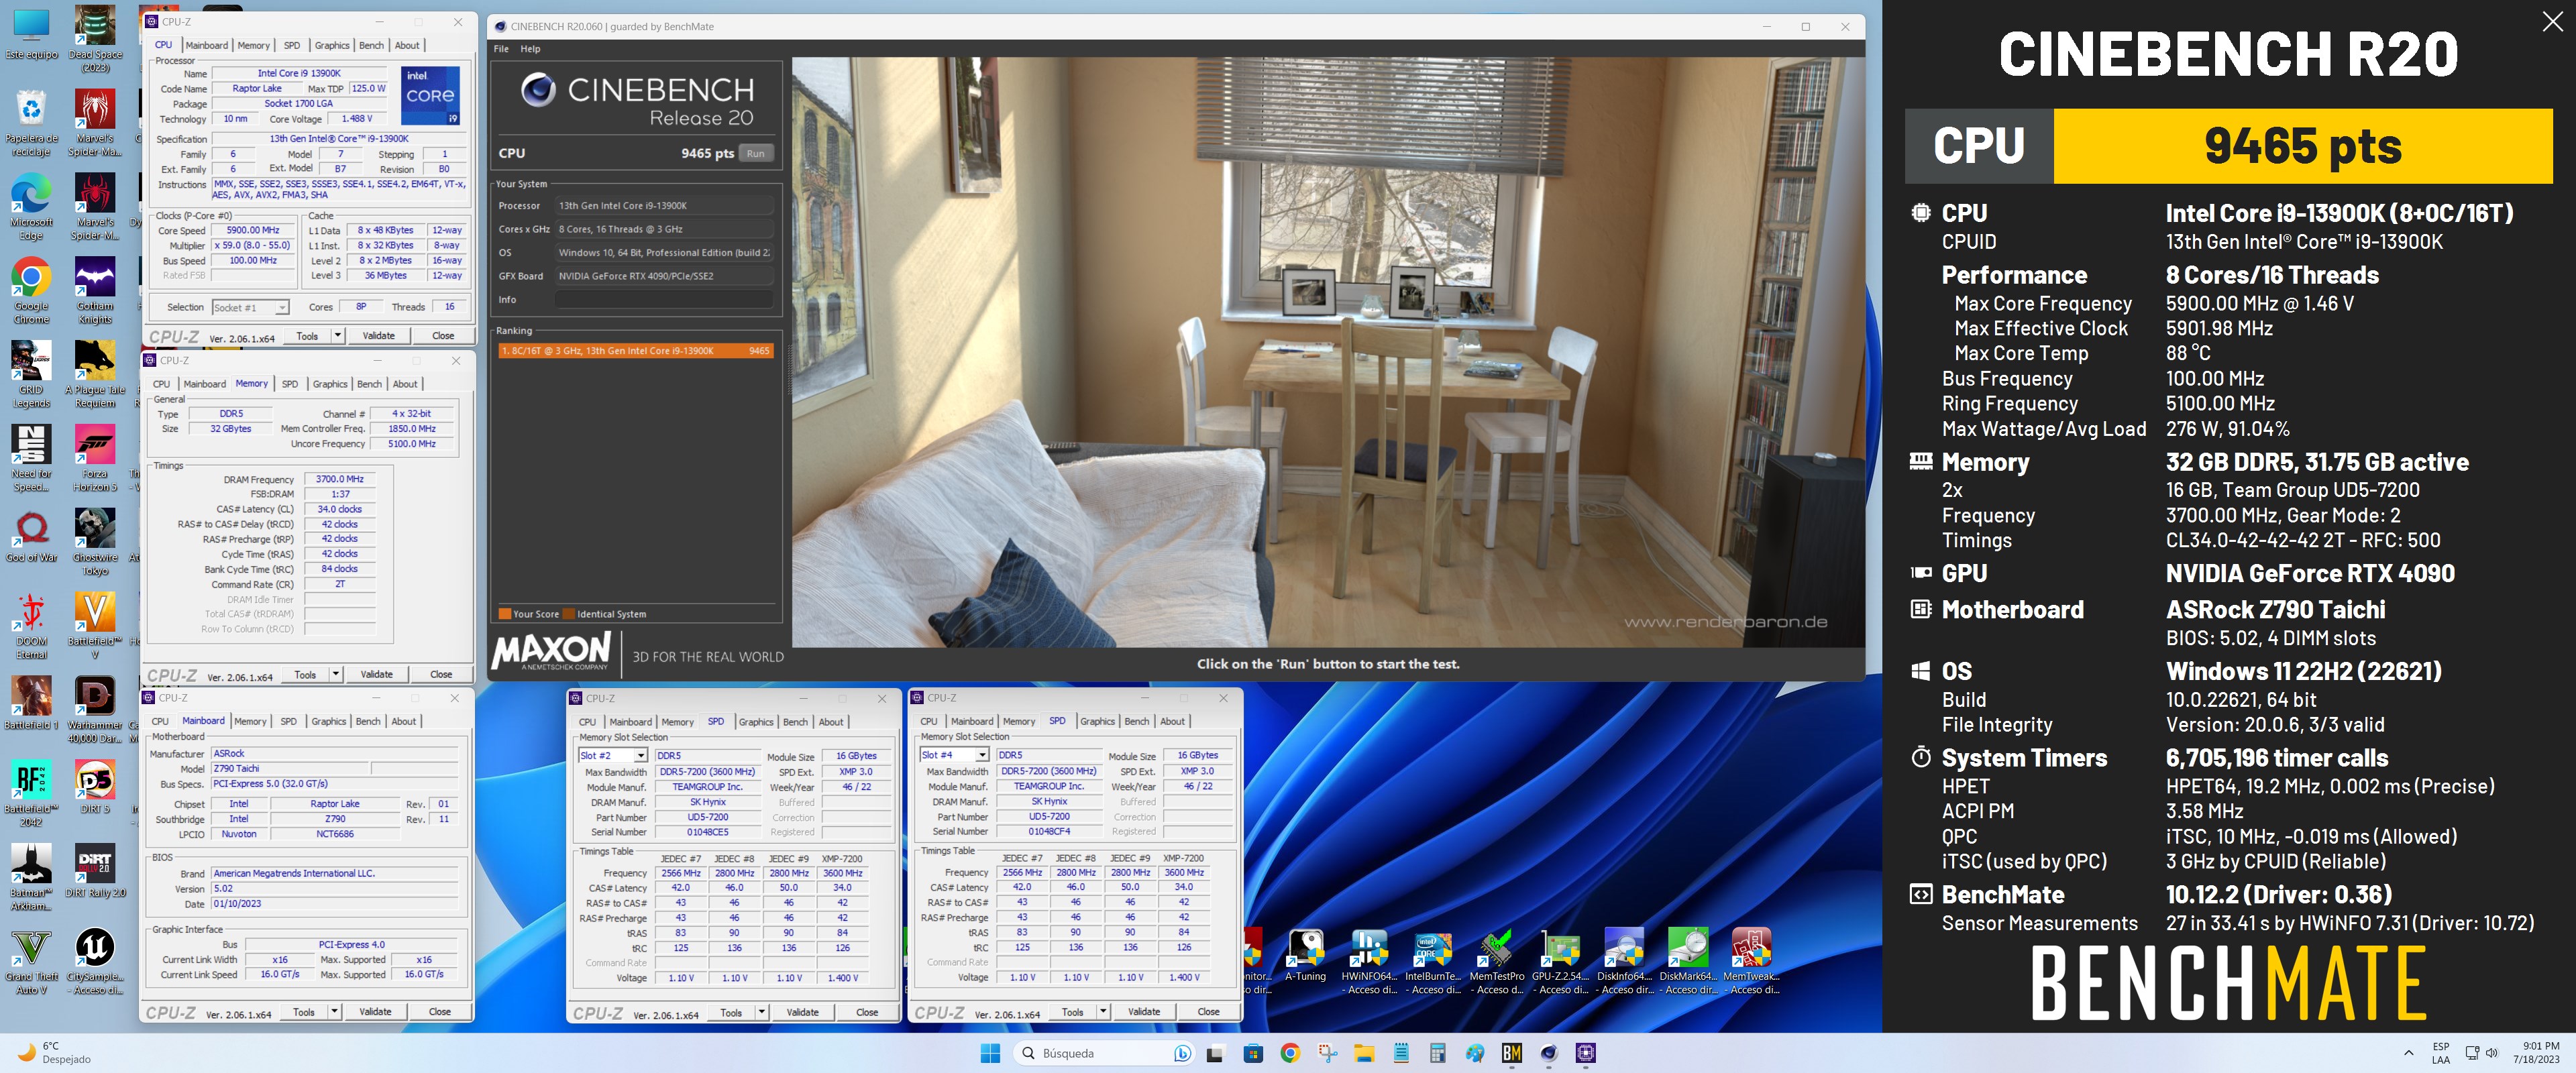Select ranking entry 8C/16T i9-13900K 9465
This screenshot has height=1073, width=2576.
635,351
